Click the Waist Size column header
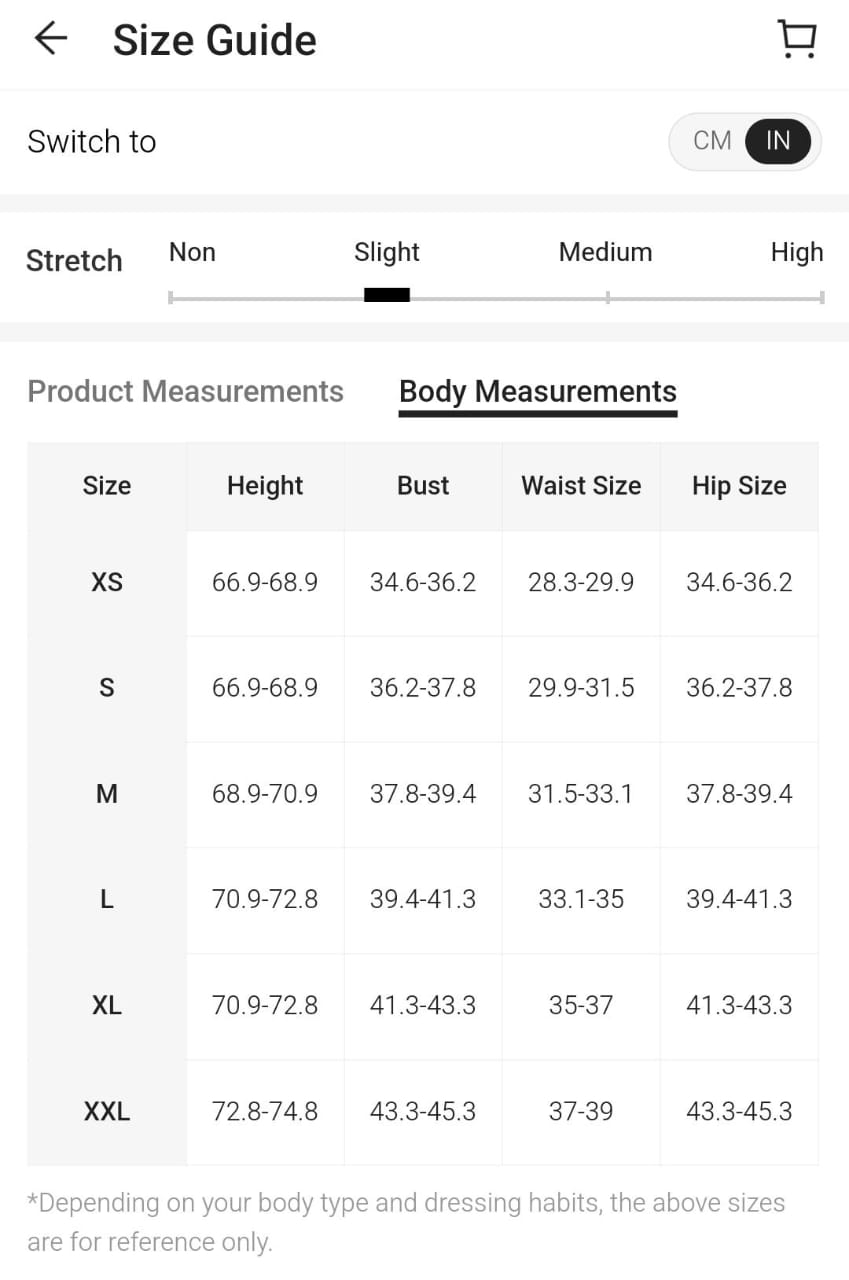 pos(581,486)
